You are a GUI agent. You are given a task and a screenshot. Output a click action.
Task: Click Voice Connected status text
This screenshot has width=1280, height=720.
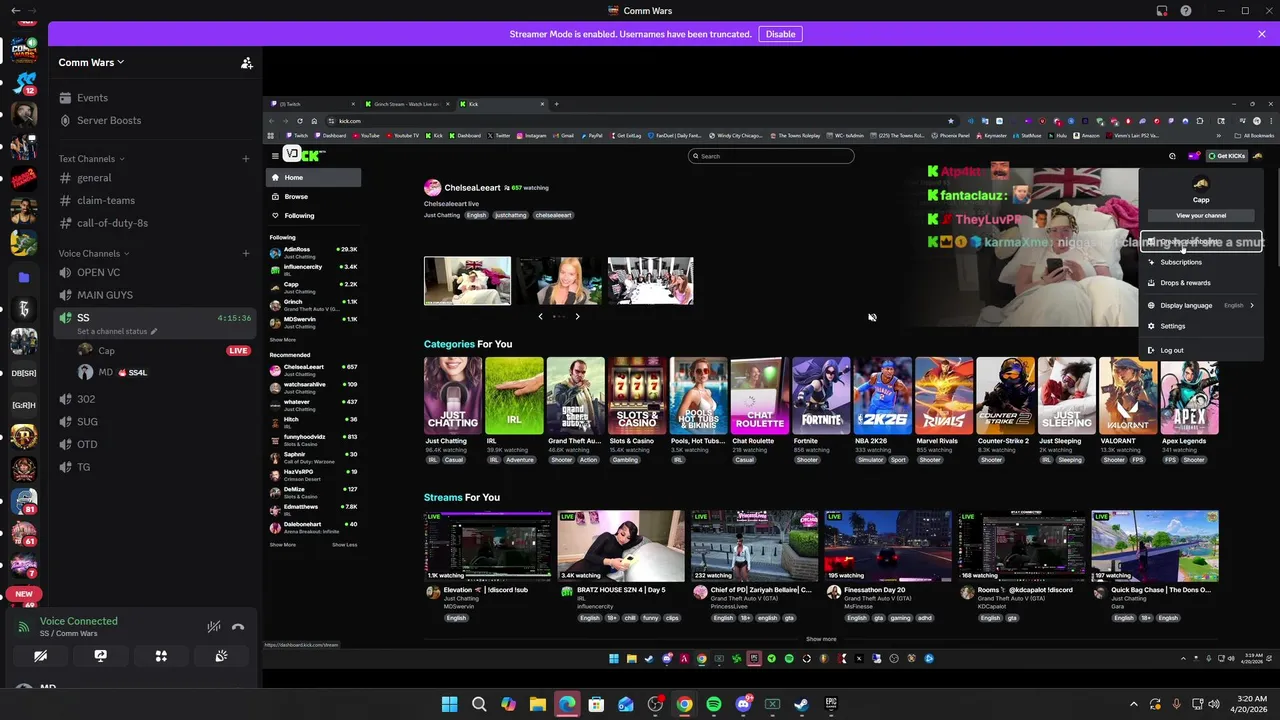[79, 621]
